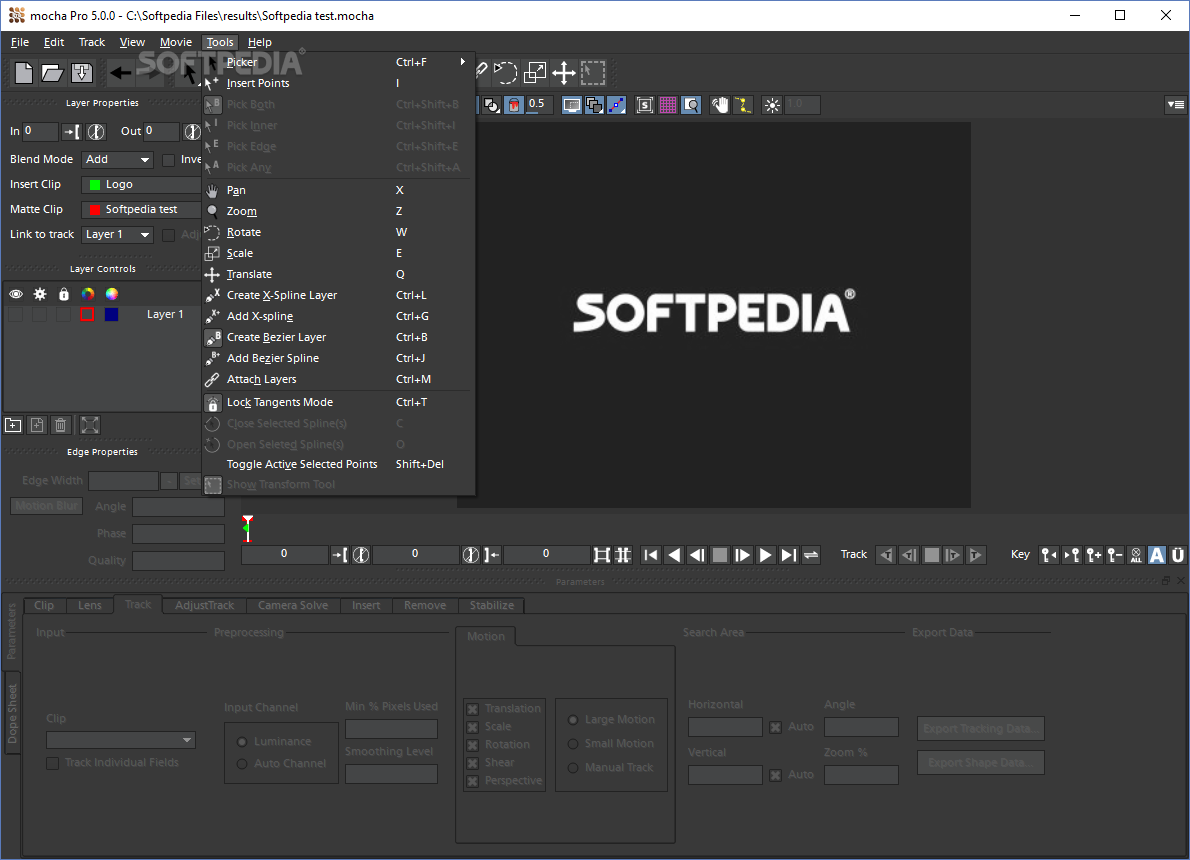Toggle the Autokey 'A' button
This screenshot has height=860, width=1190.
pos(1157,555)
